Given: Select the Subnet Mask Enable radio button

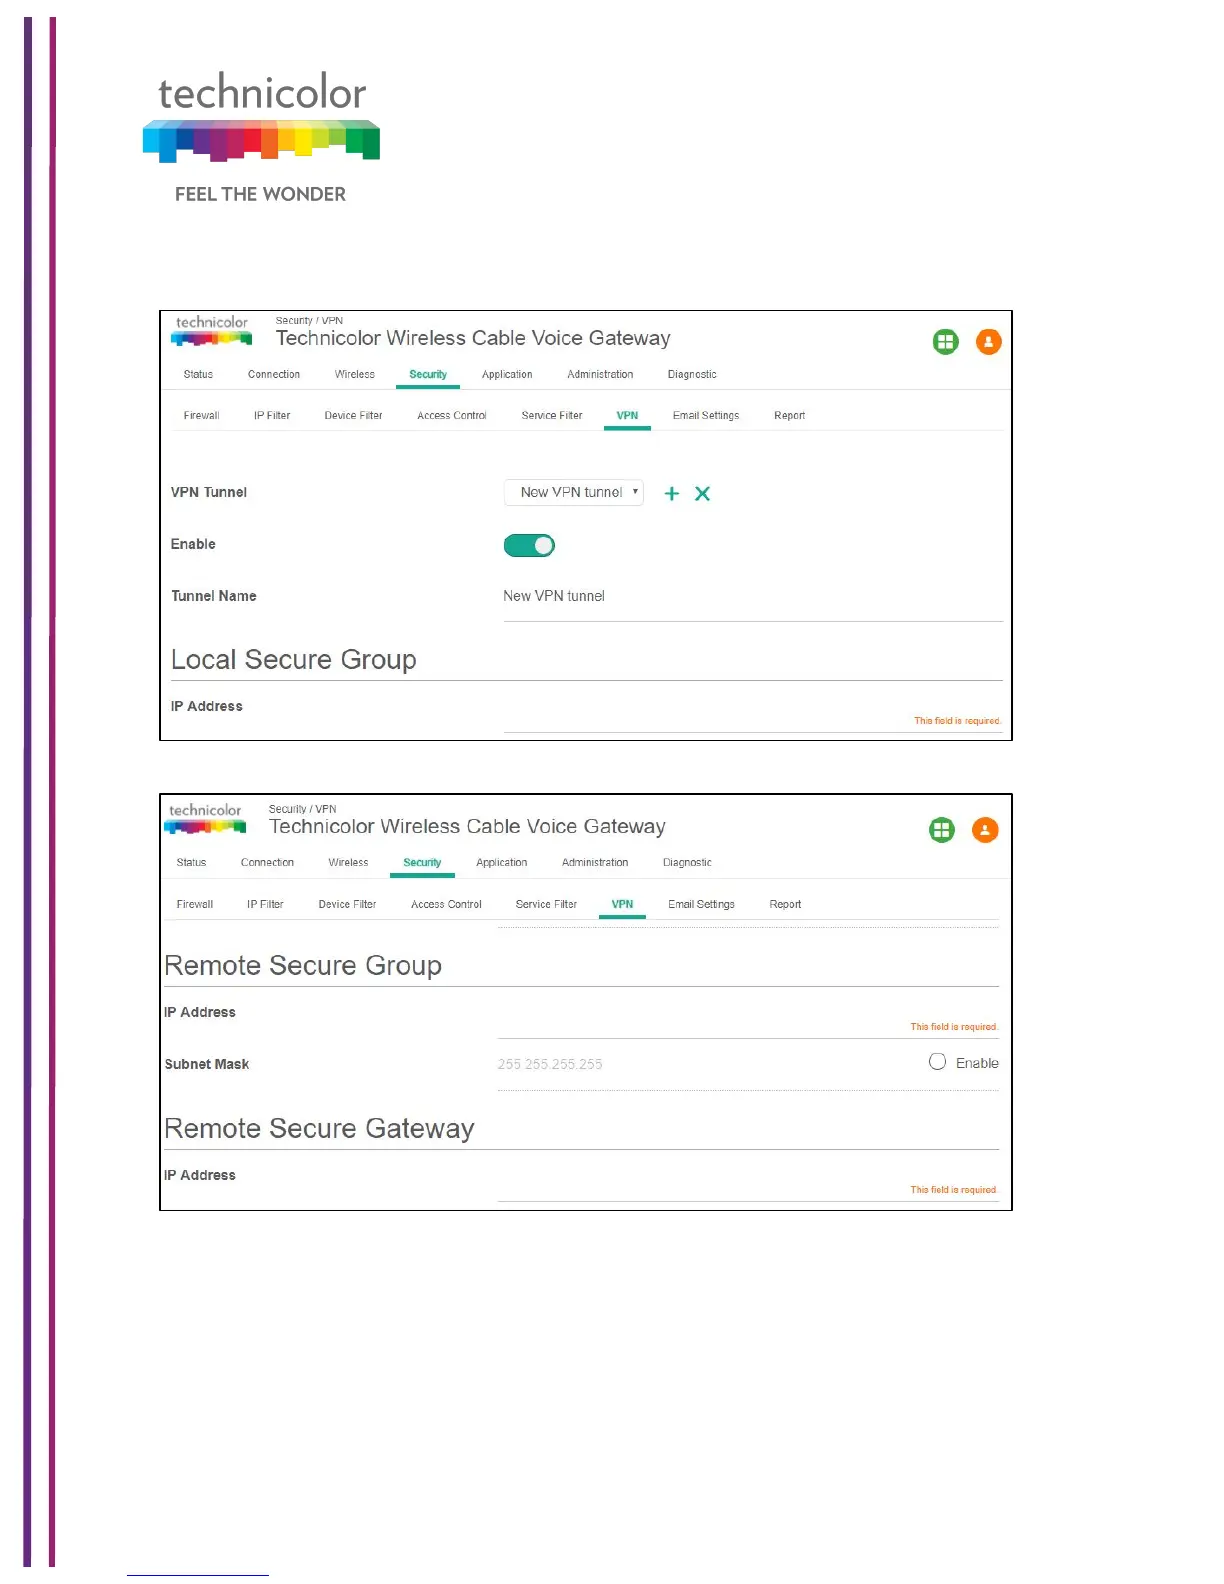Looking at the screenshot, I should (x=937, y=1062).
